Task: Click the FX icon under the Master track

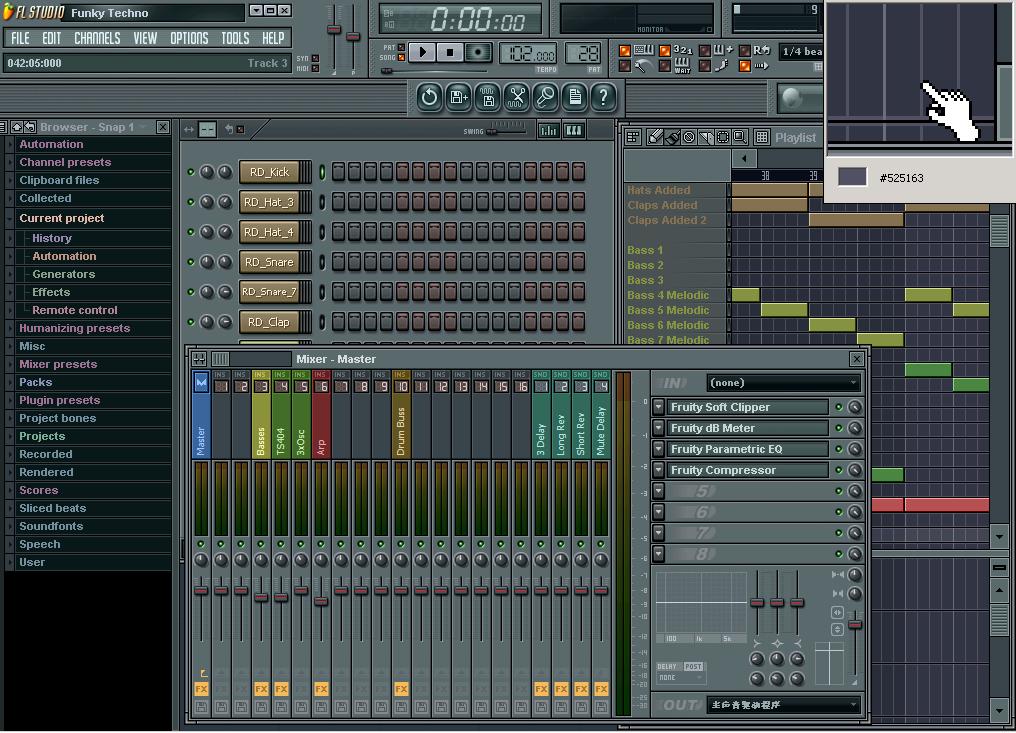Action: [x=201, y=689]
